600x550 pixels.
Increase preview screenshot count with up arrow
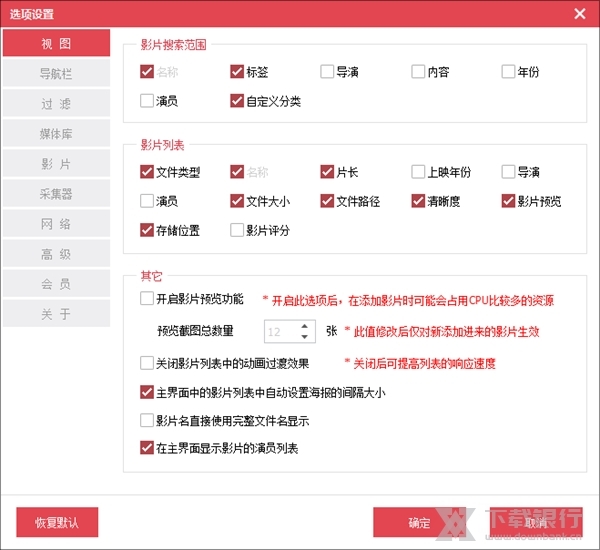305,326
